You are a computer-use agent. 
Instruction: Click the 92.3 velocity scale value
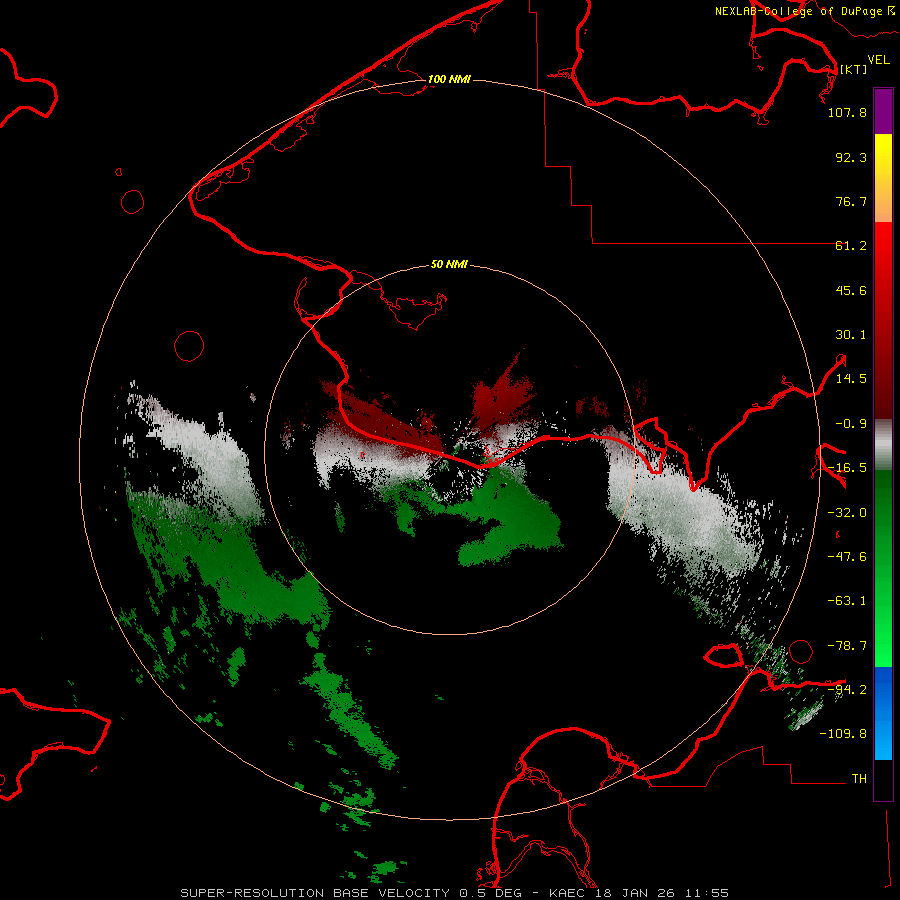[851, 157]
